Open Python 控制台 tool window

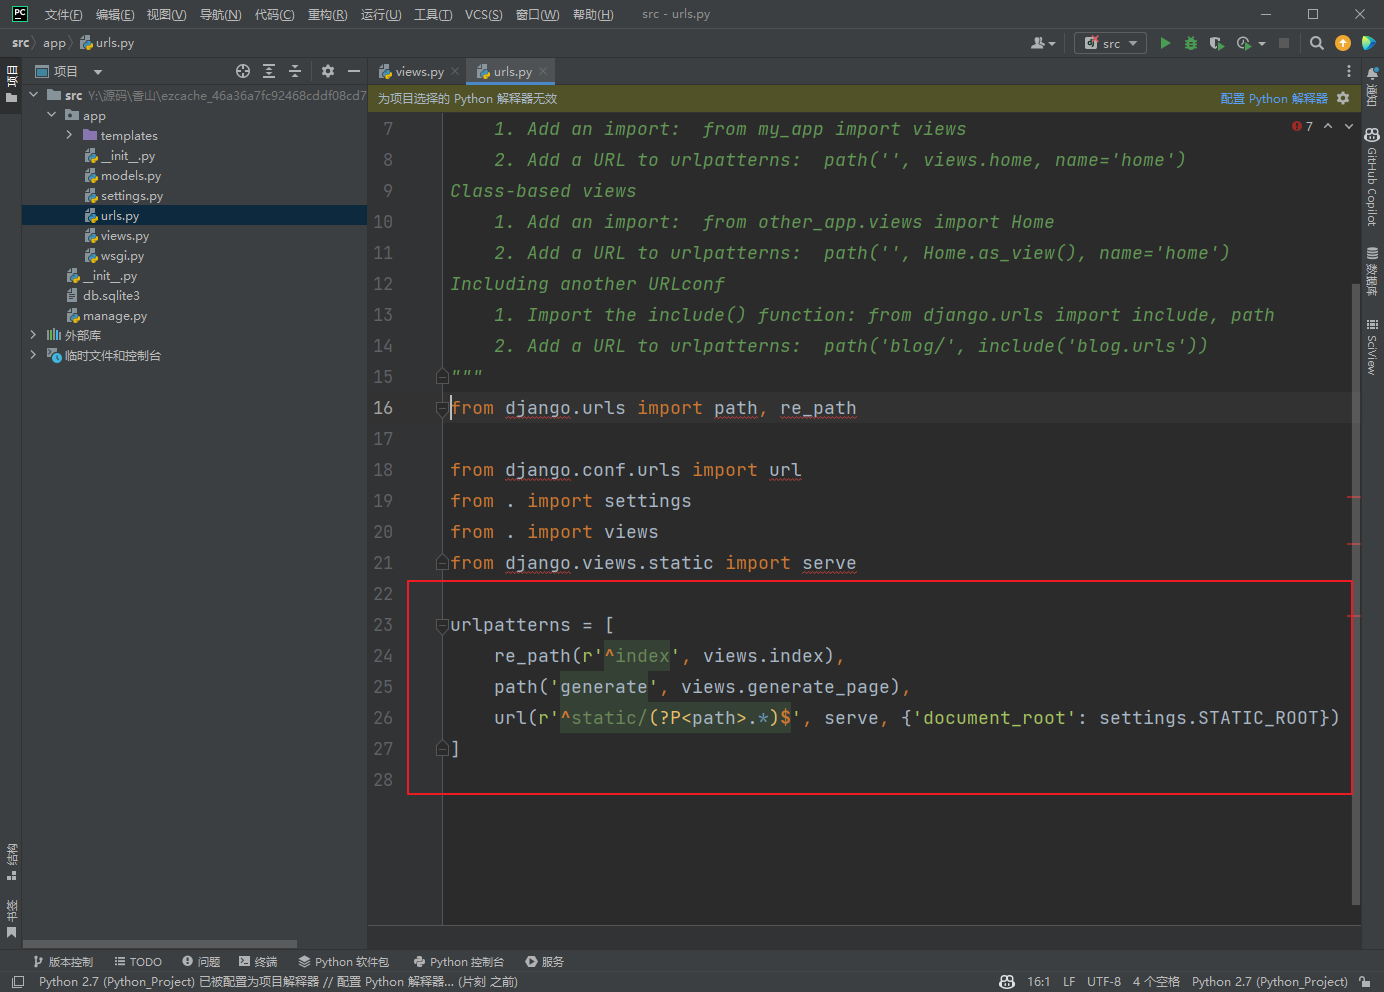point(459,962)
